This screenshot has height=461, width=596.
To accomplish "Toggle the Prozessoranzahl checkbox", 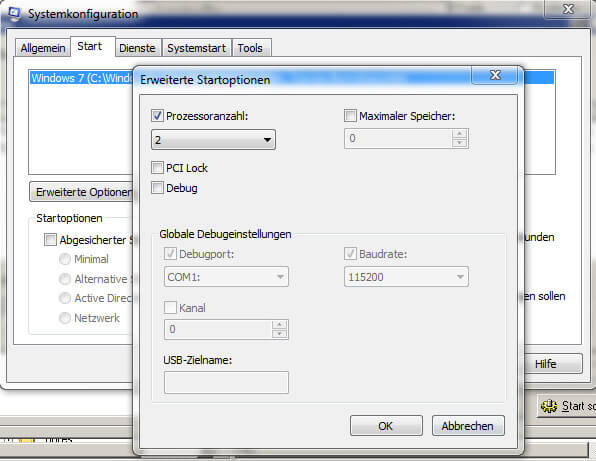I will [157, 116].
